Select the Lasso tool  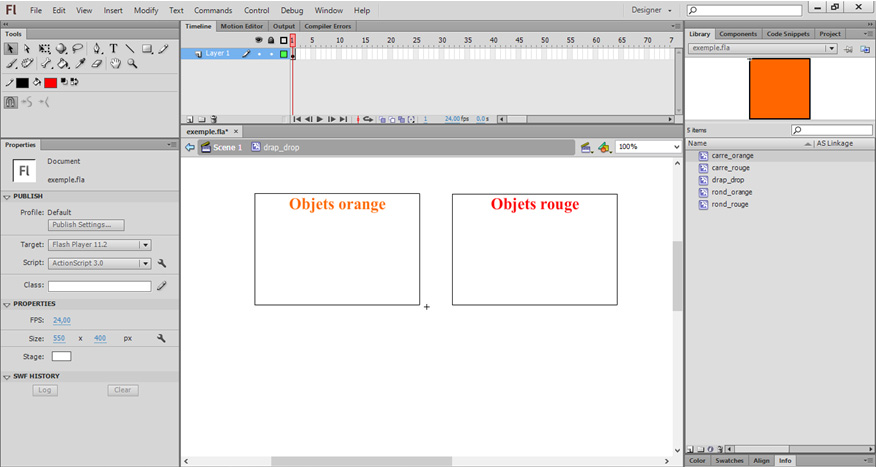tap(77, 48)
